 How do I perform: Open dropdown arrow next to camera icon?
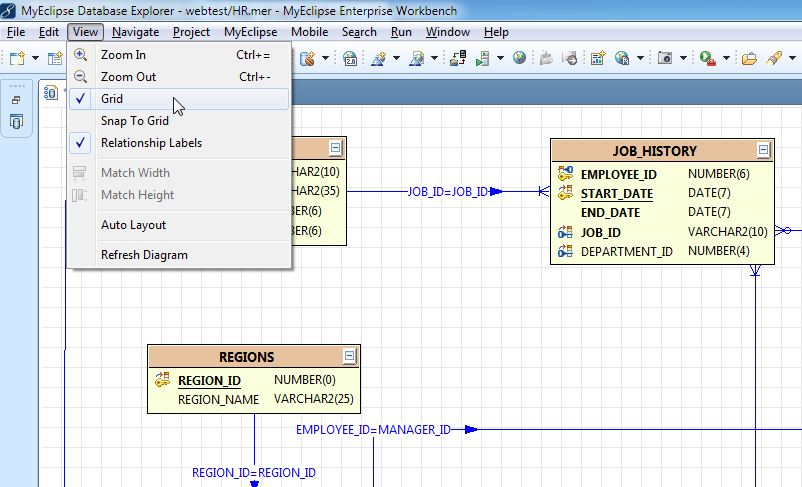pyautogui.click(x=684, y=58)
